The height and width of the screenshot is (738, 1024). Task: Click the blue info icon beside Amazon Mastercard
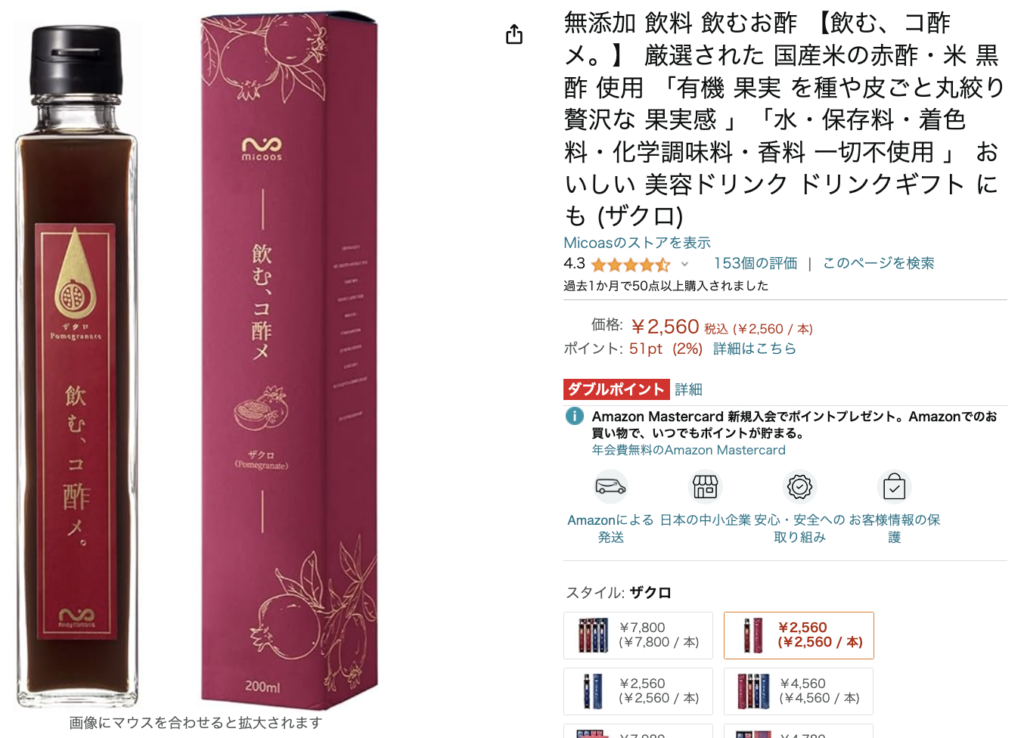tap(575, 416)
